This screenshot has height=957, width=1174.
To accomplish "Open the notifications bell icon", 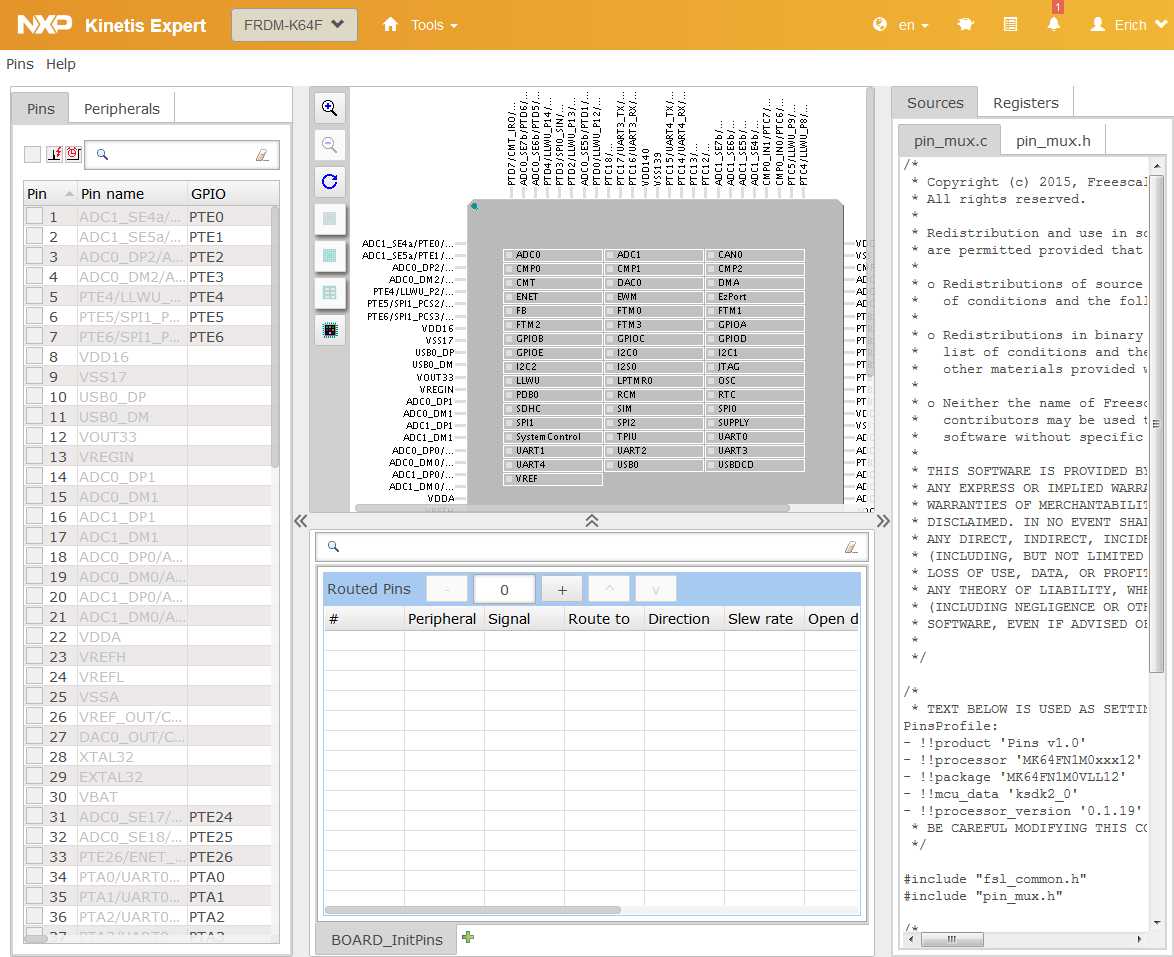I will (1054, 25).
